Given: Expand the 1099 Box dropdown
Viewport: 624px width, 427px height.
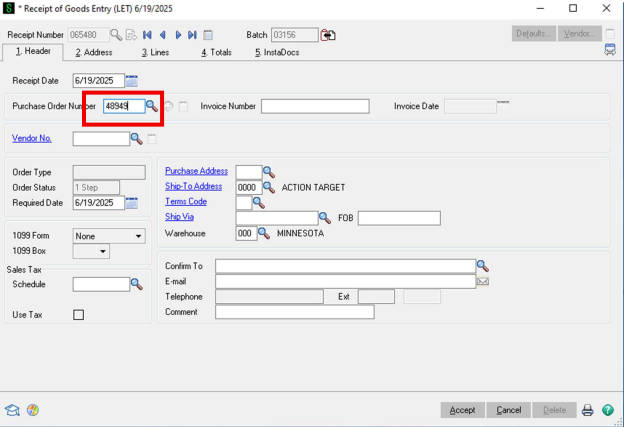Looking at the screenshot, I should click(x=103, y=252).
